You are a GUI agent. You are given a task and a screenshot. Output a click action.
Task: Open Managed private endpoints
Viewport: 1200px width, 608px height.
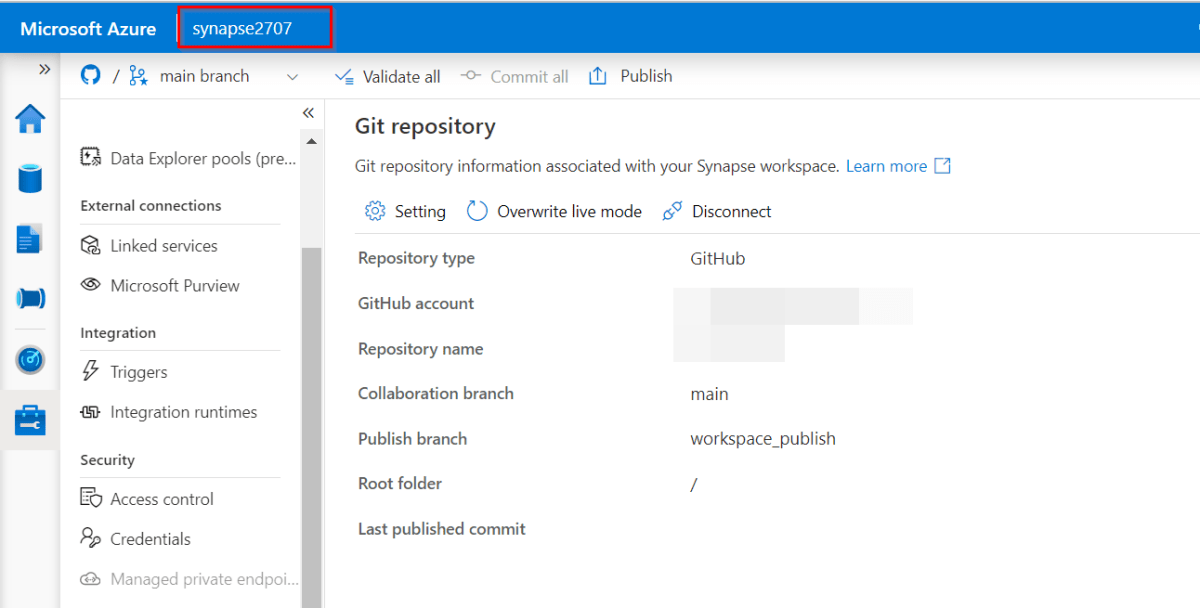[190, 579]
